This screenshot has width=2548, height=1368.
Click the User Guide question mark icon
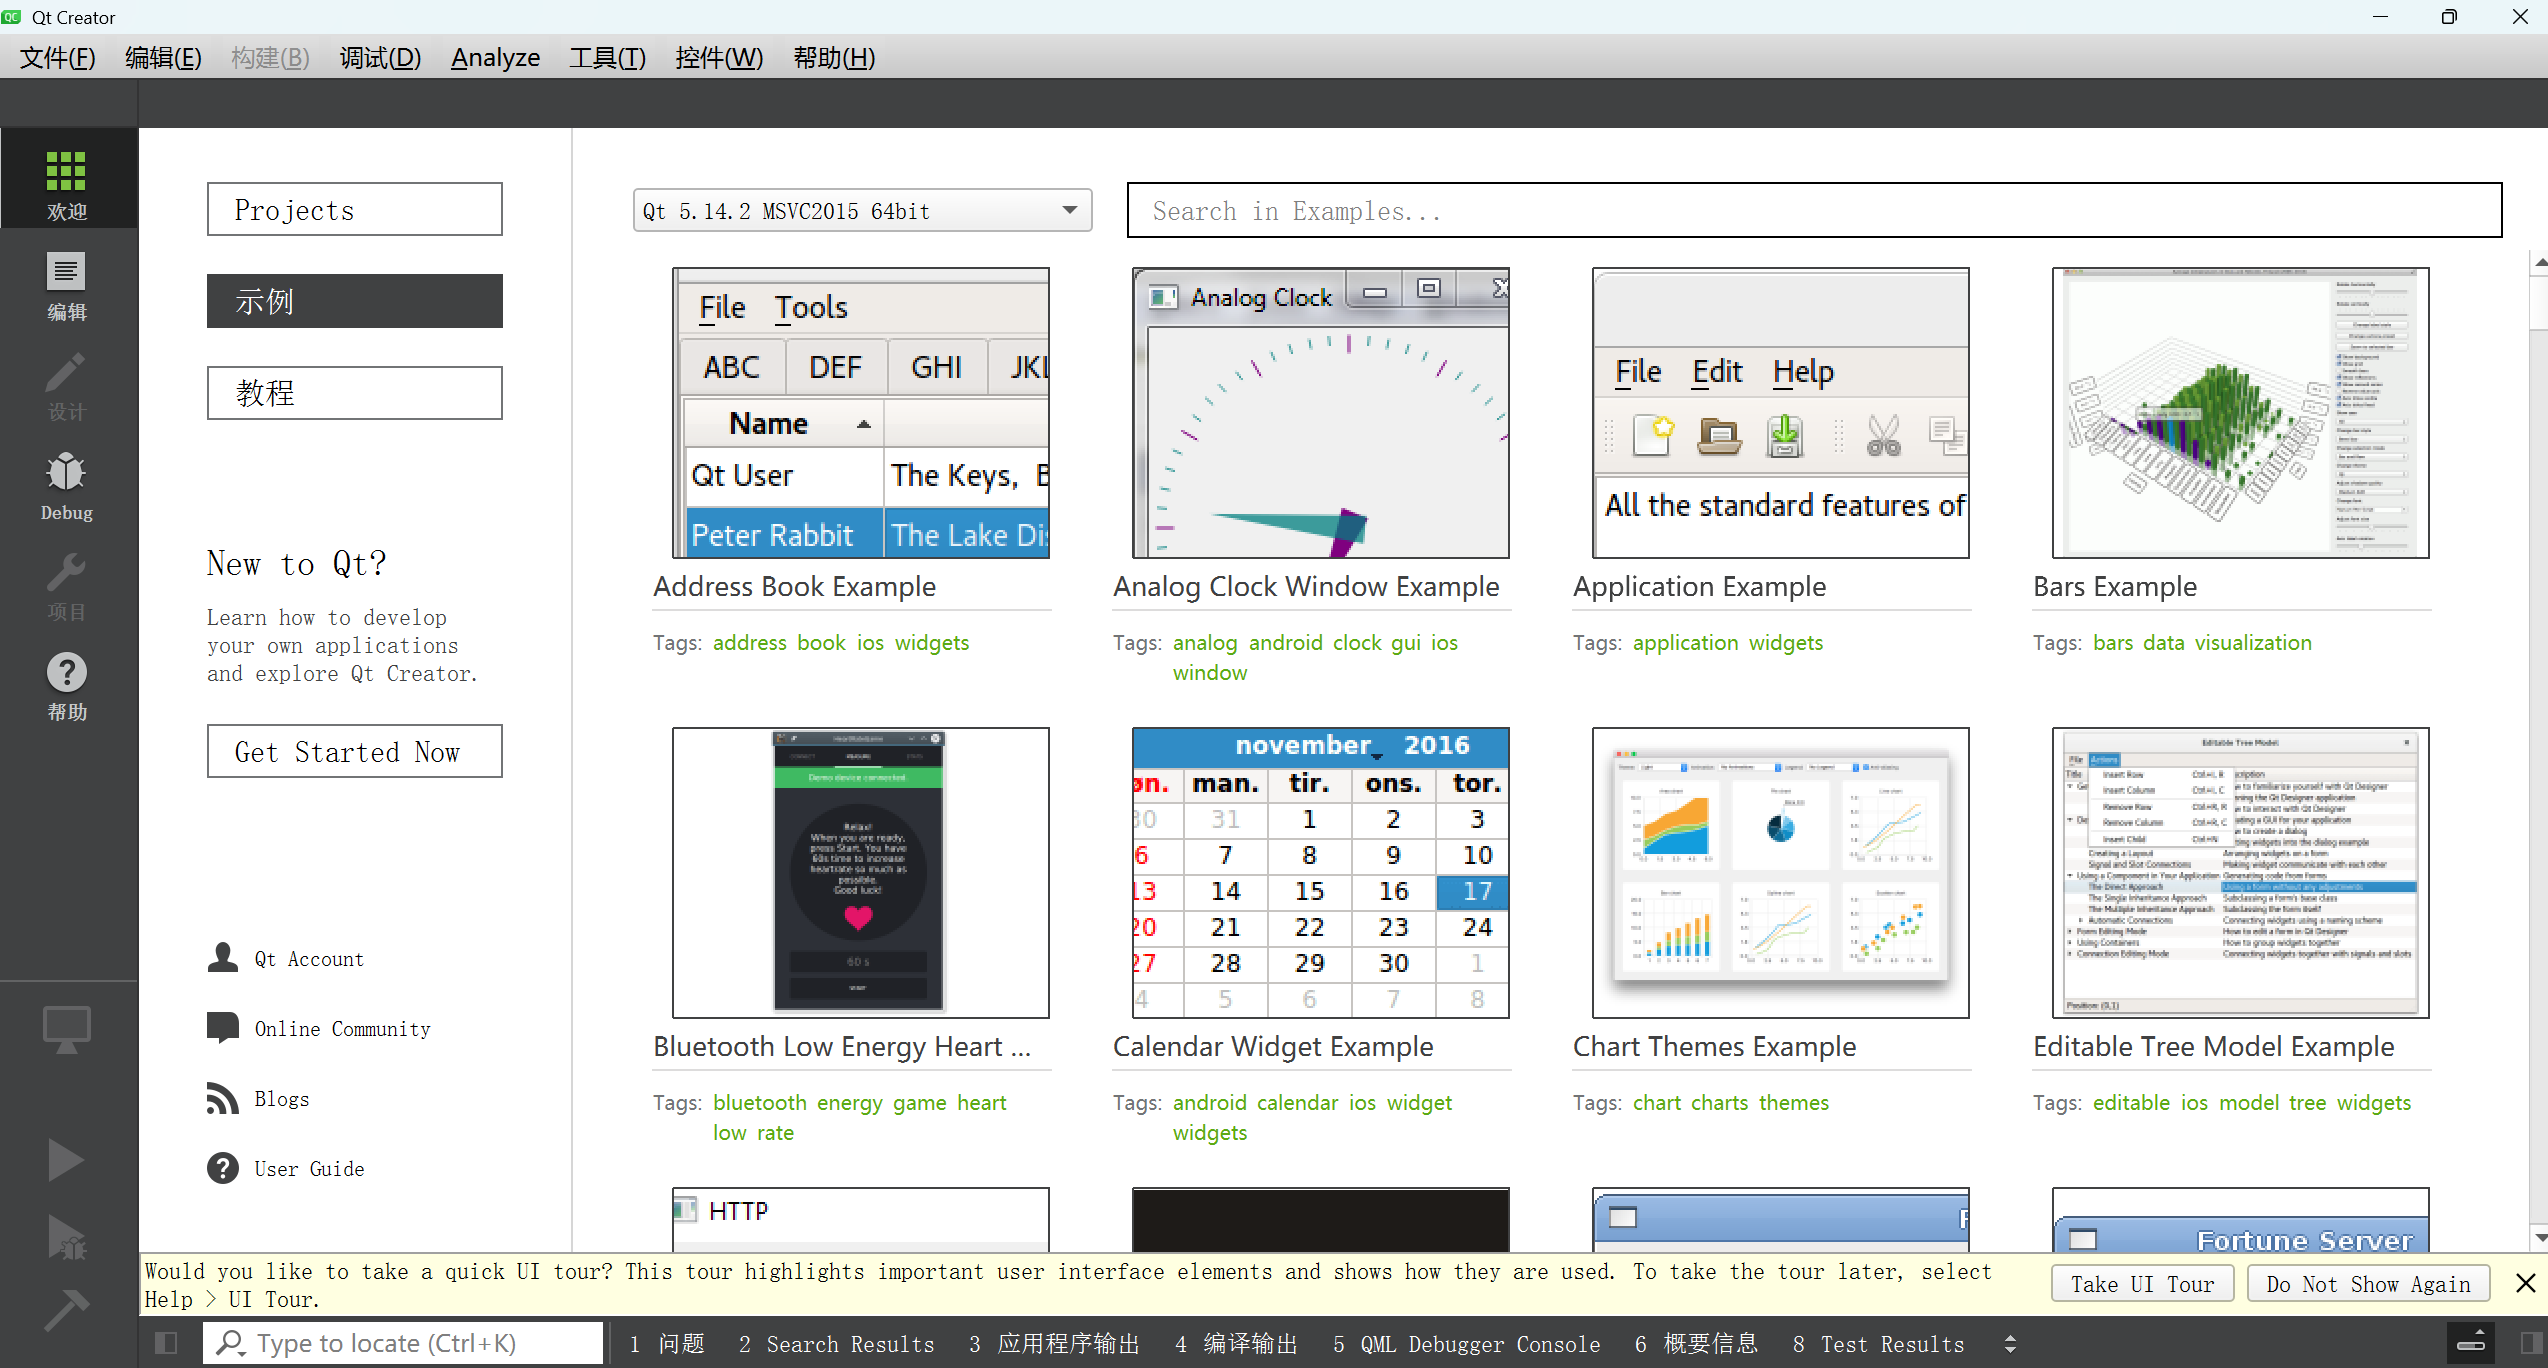pos(223,1168)
